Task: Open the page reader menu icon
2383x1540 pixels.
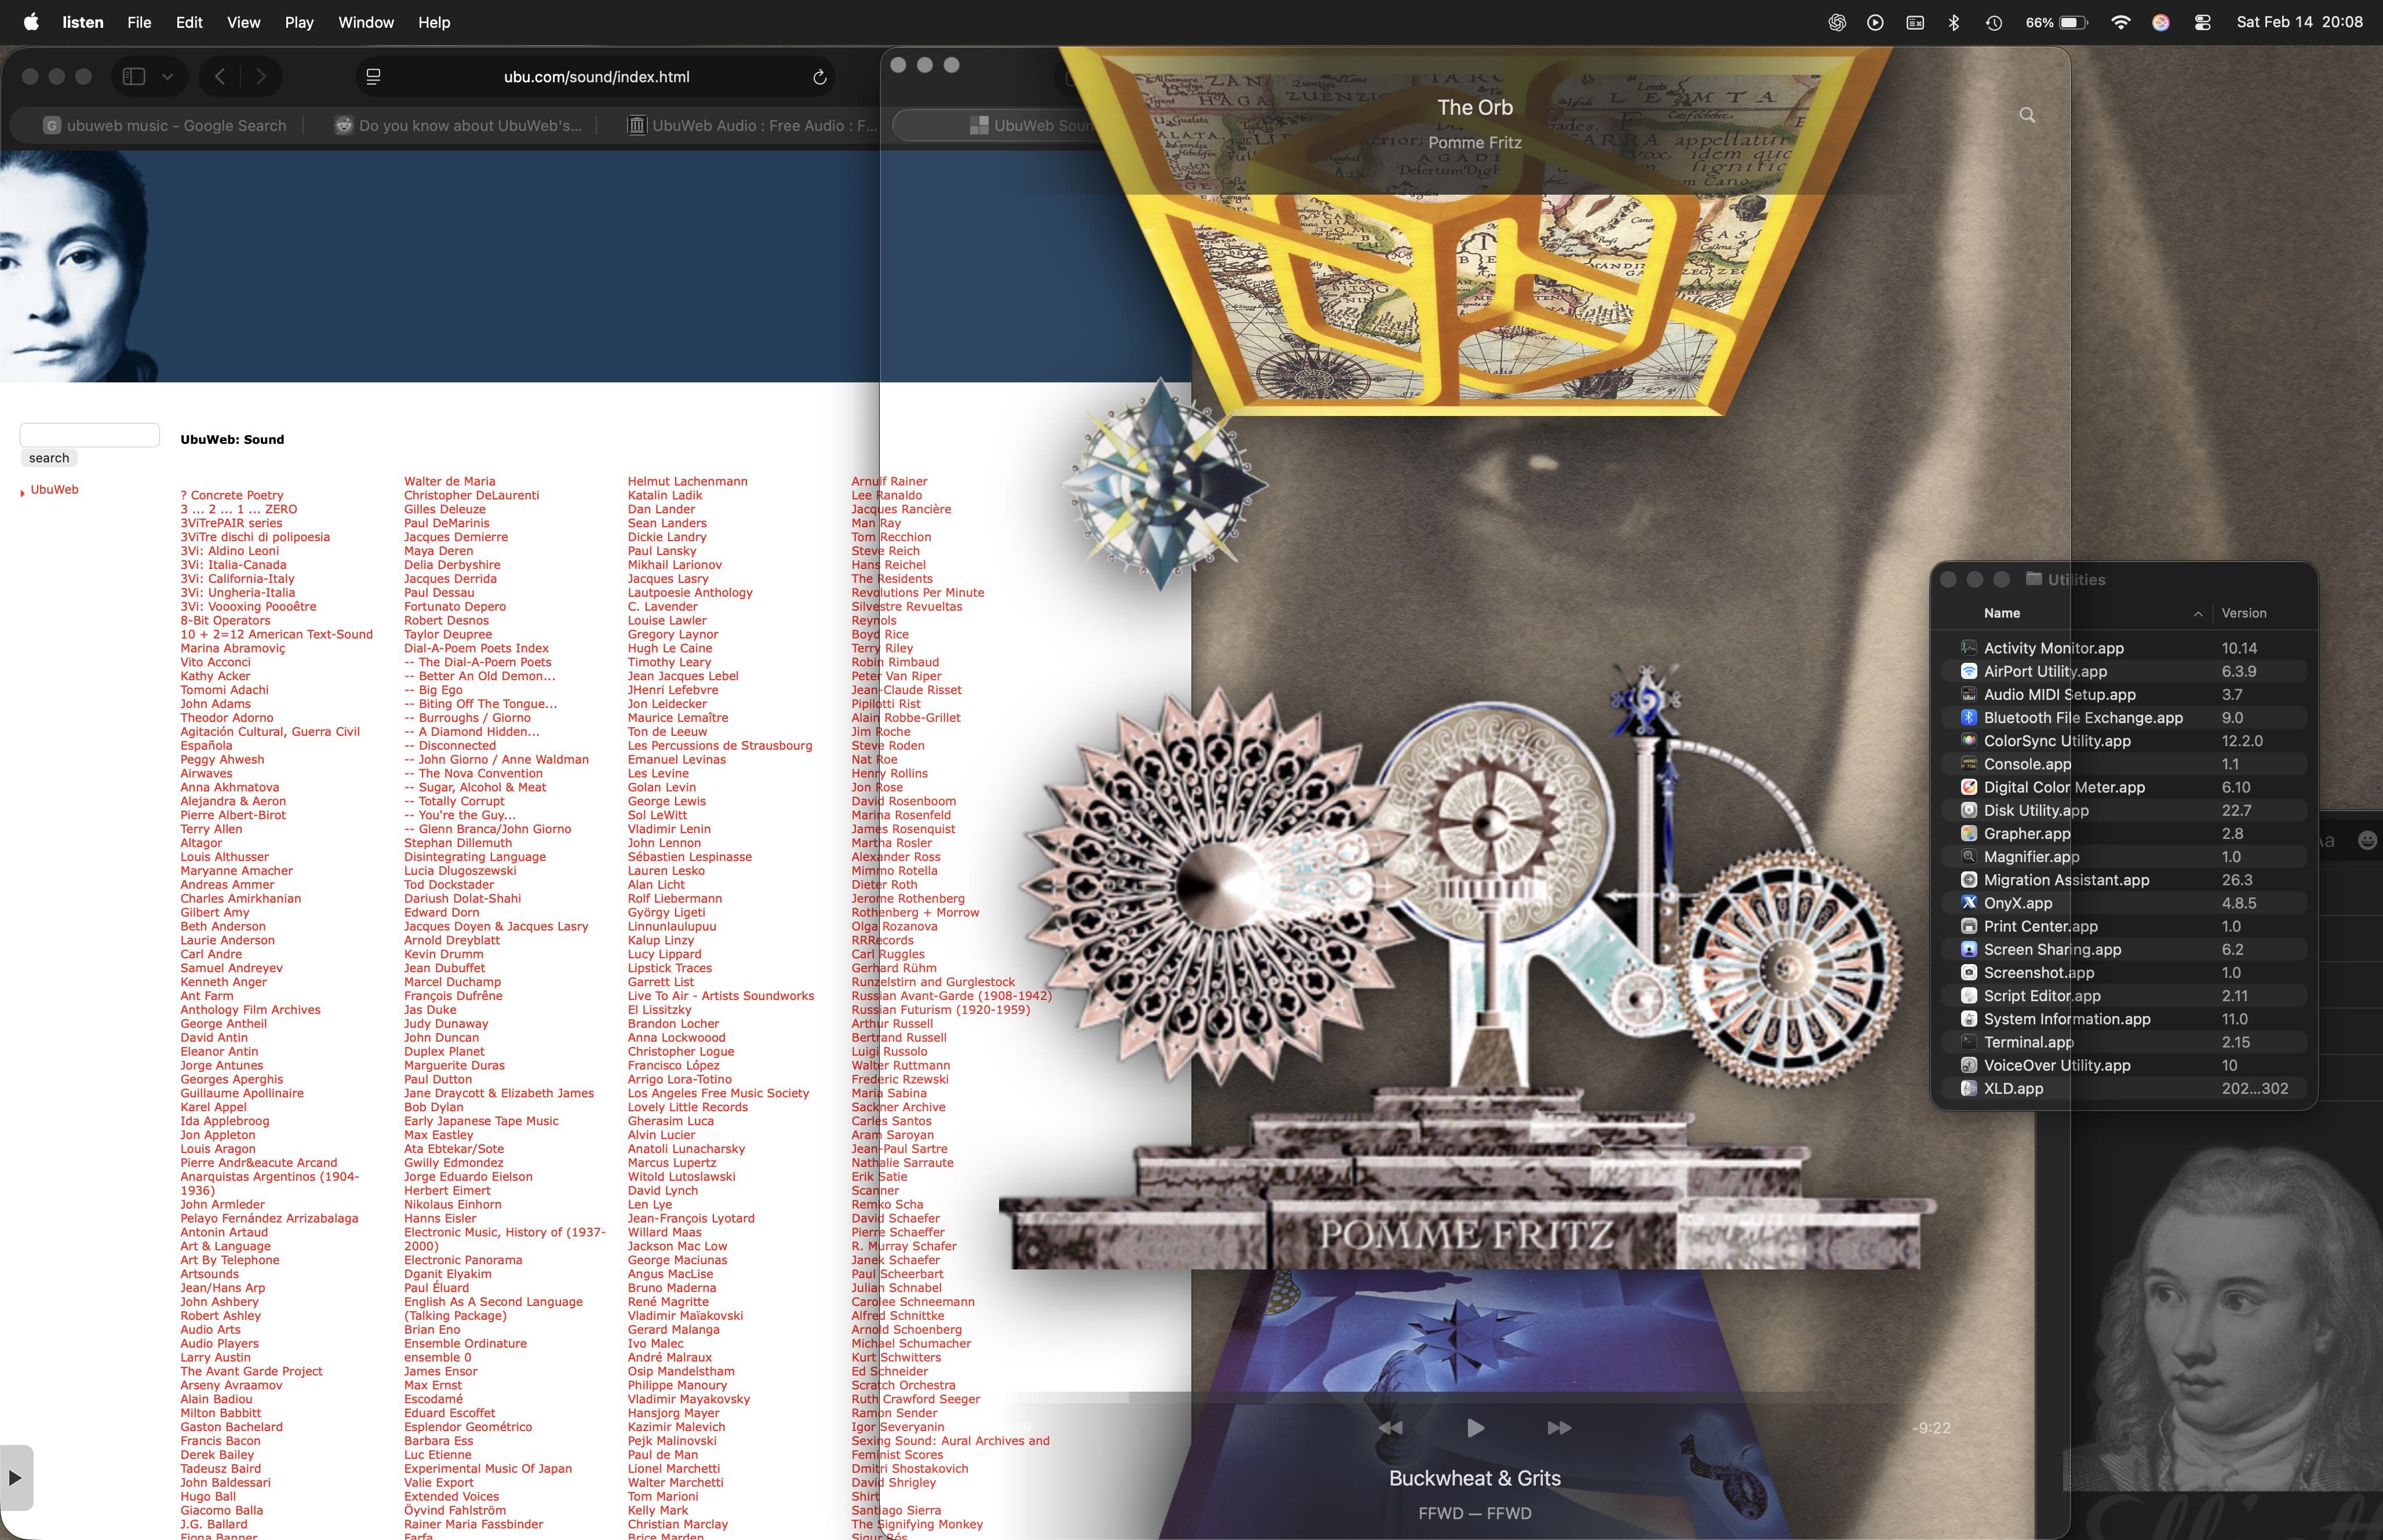Action: tap(373, 77)
